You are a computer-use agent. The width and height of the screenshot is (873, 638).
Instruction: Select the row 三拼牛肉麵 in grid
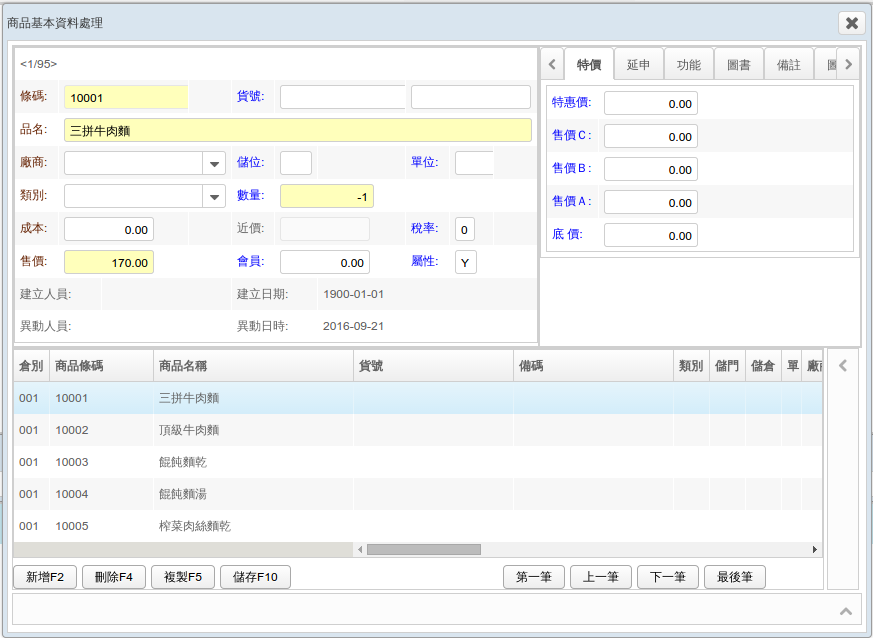pos(418,398)
